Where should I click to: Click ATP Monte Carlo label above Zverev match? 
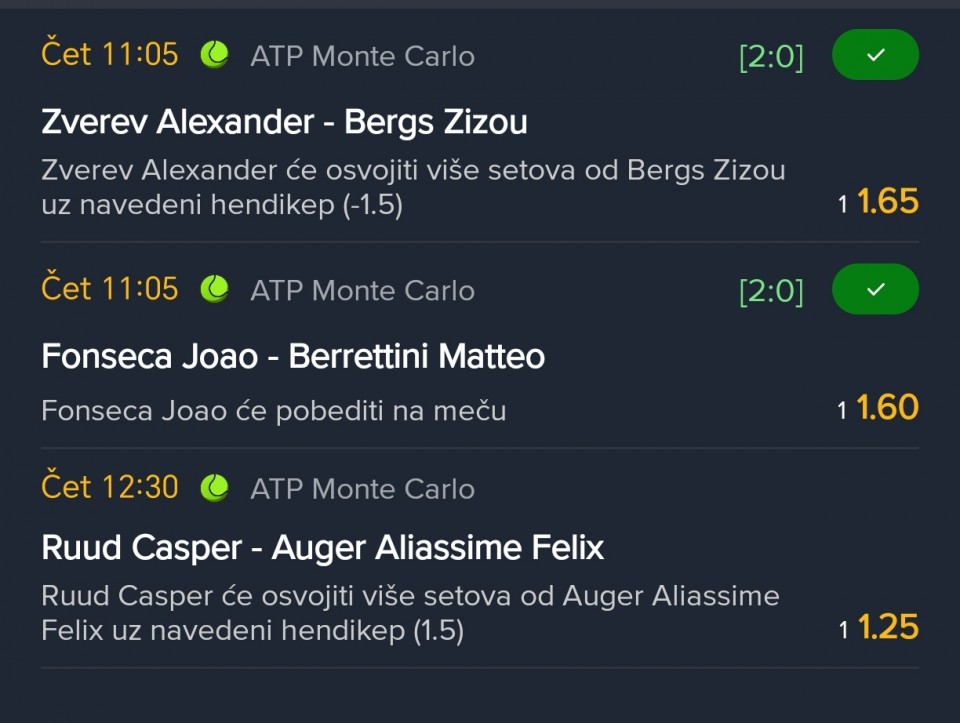click(x=362, y=56)
